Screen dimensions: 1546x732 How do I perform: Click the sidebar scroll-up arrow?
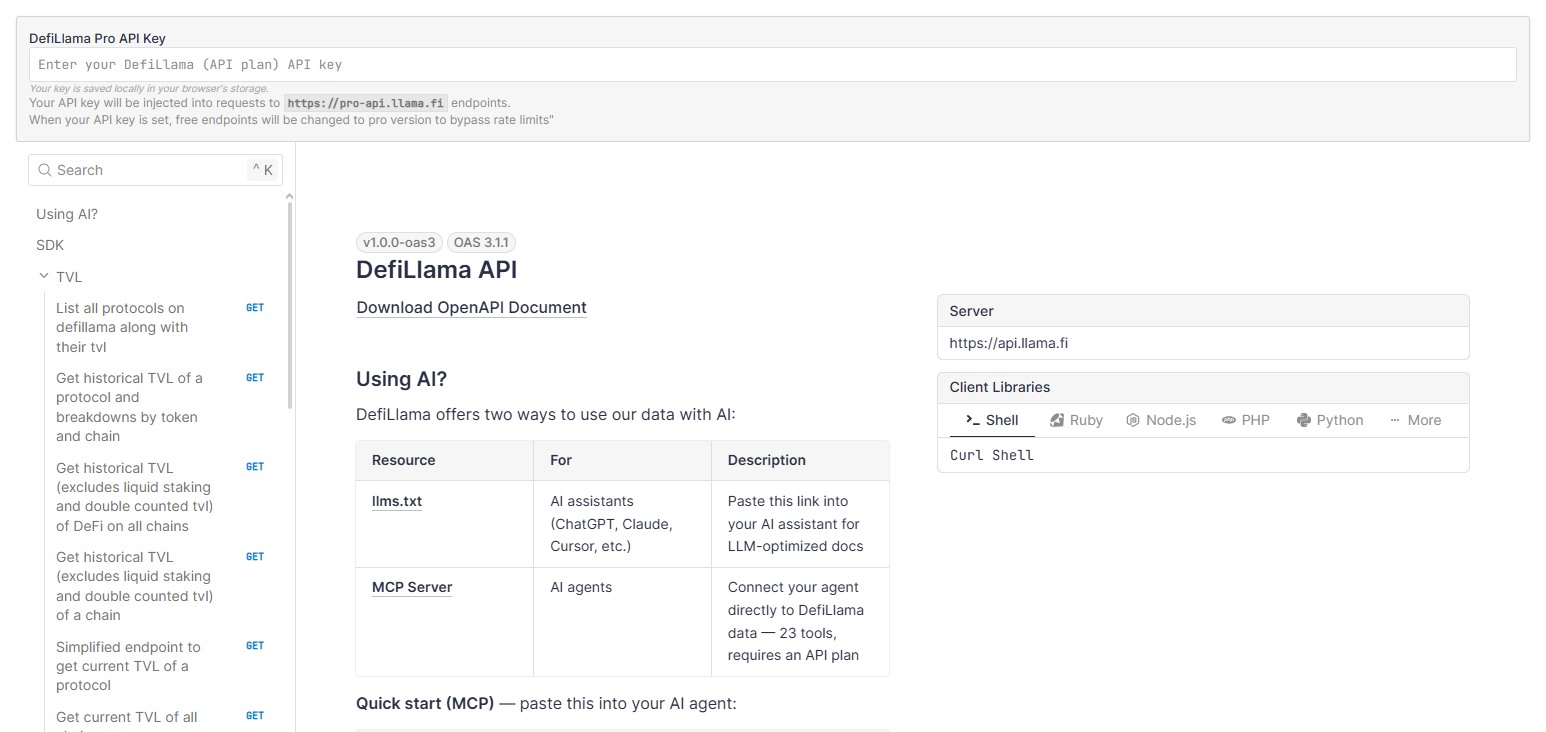pyautogui.click(x=290, y=196)
